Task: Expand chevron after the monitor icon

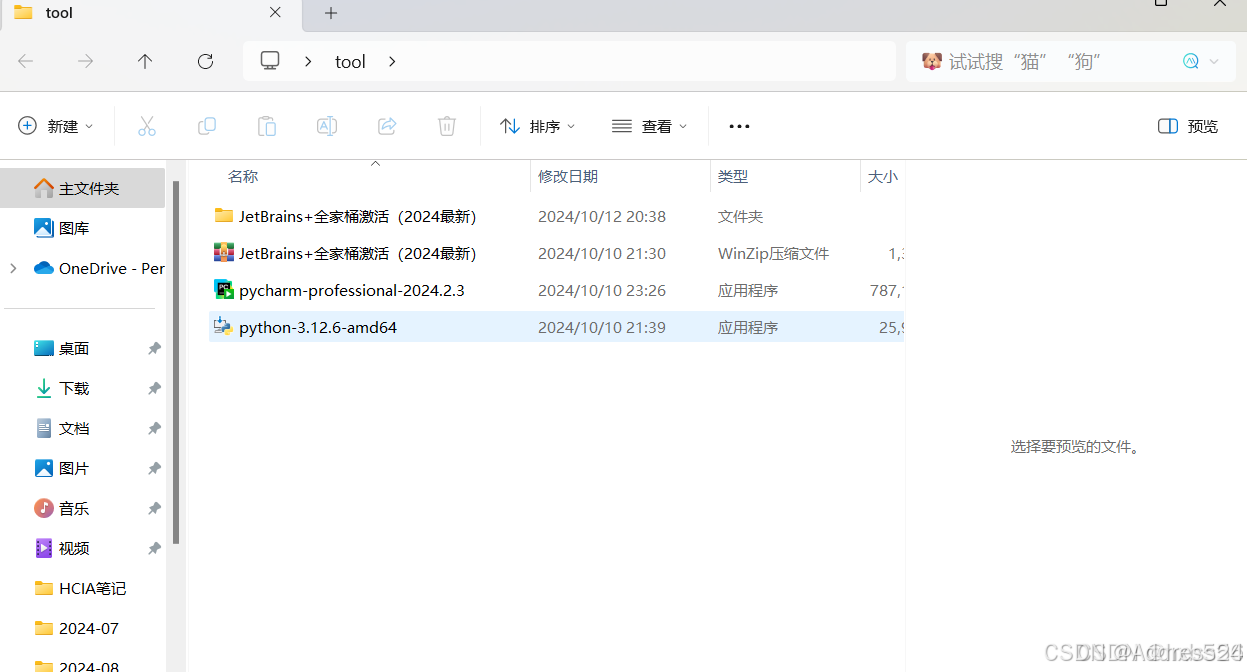Action: click(308, 61)
